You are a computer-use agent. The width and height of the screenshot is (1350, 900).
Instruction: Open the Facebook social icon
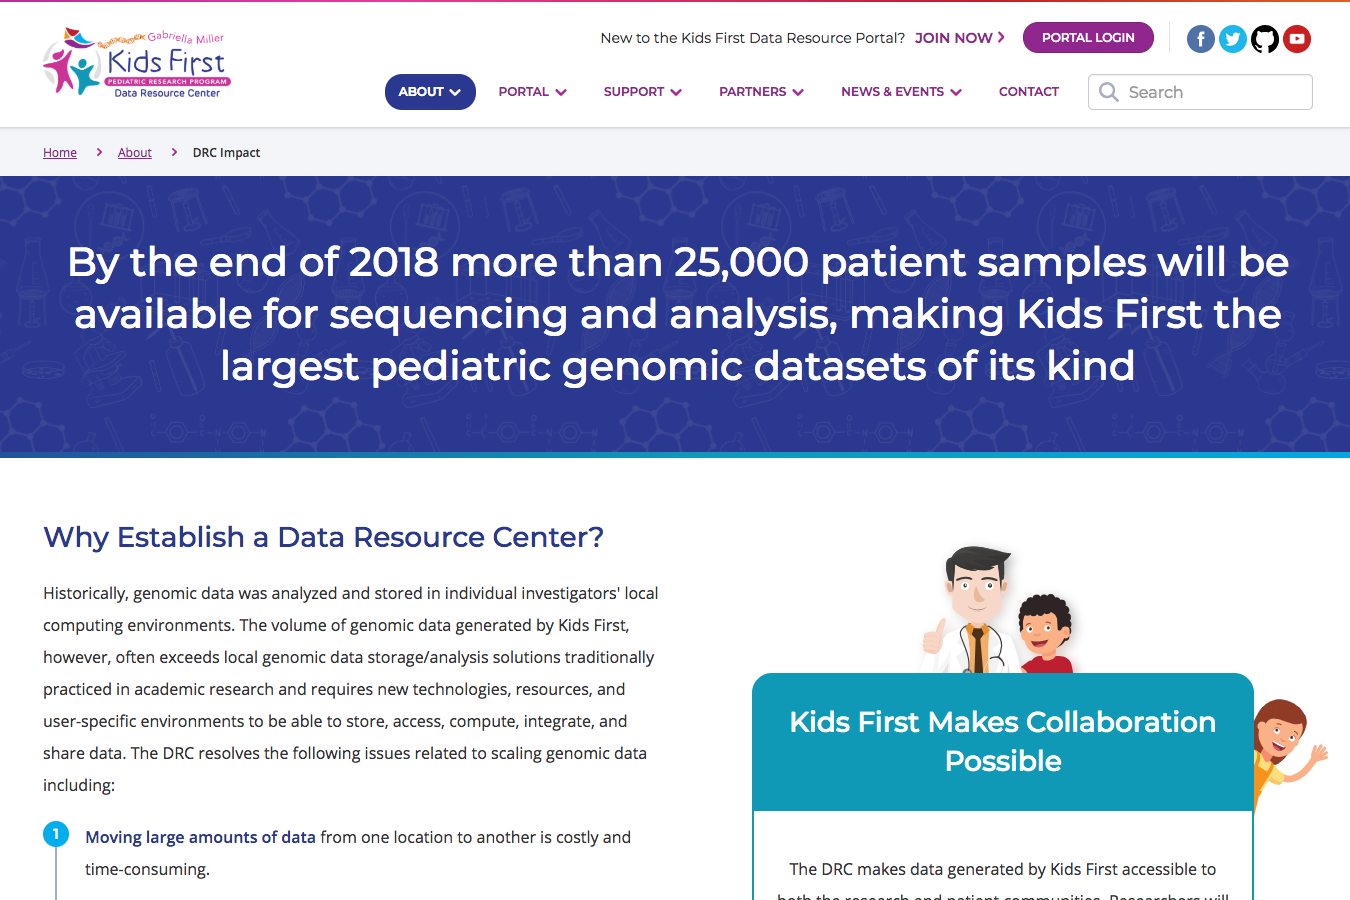1201,39
